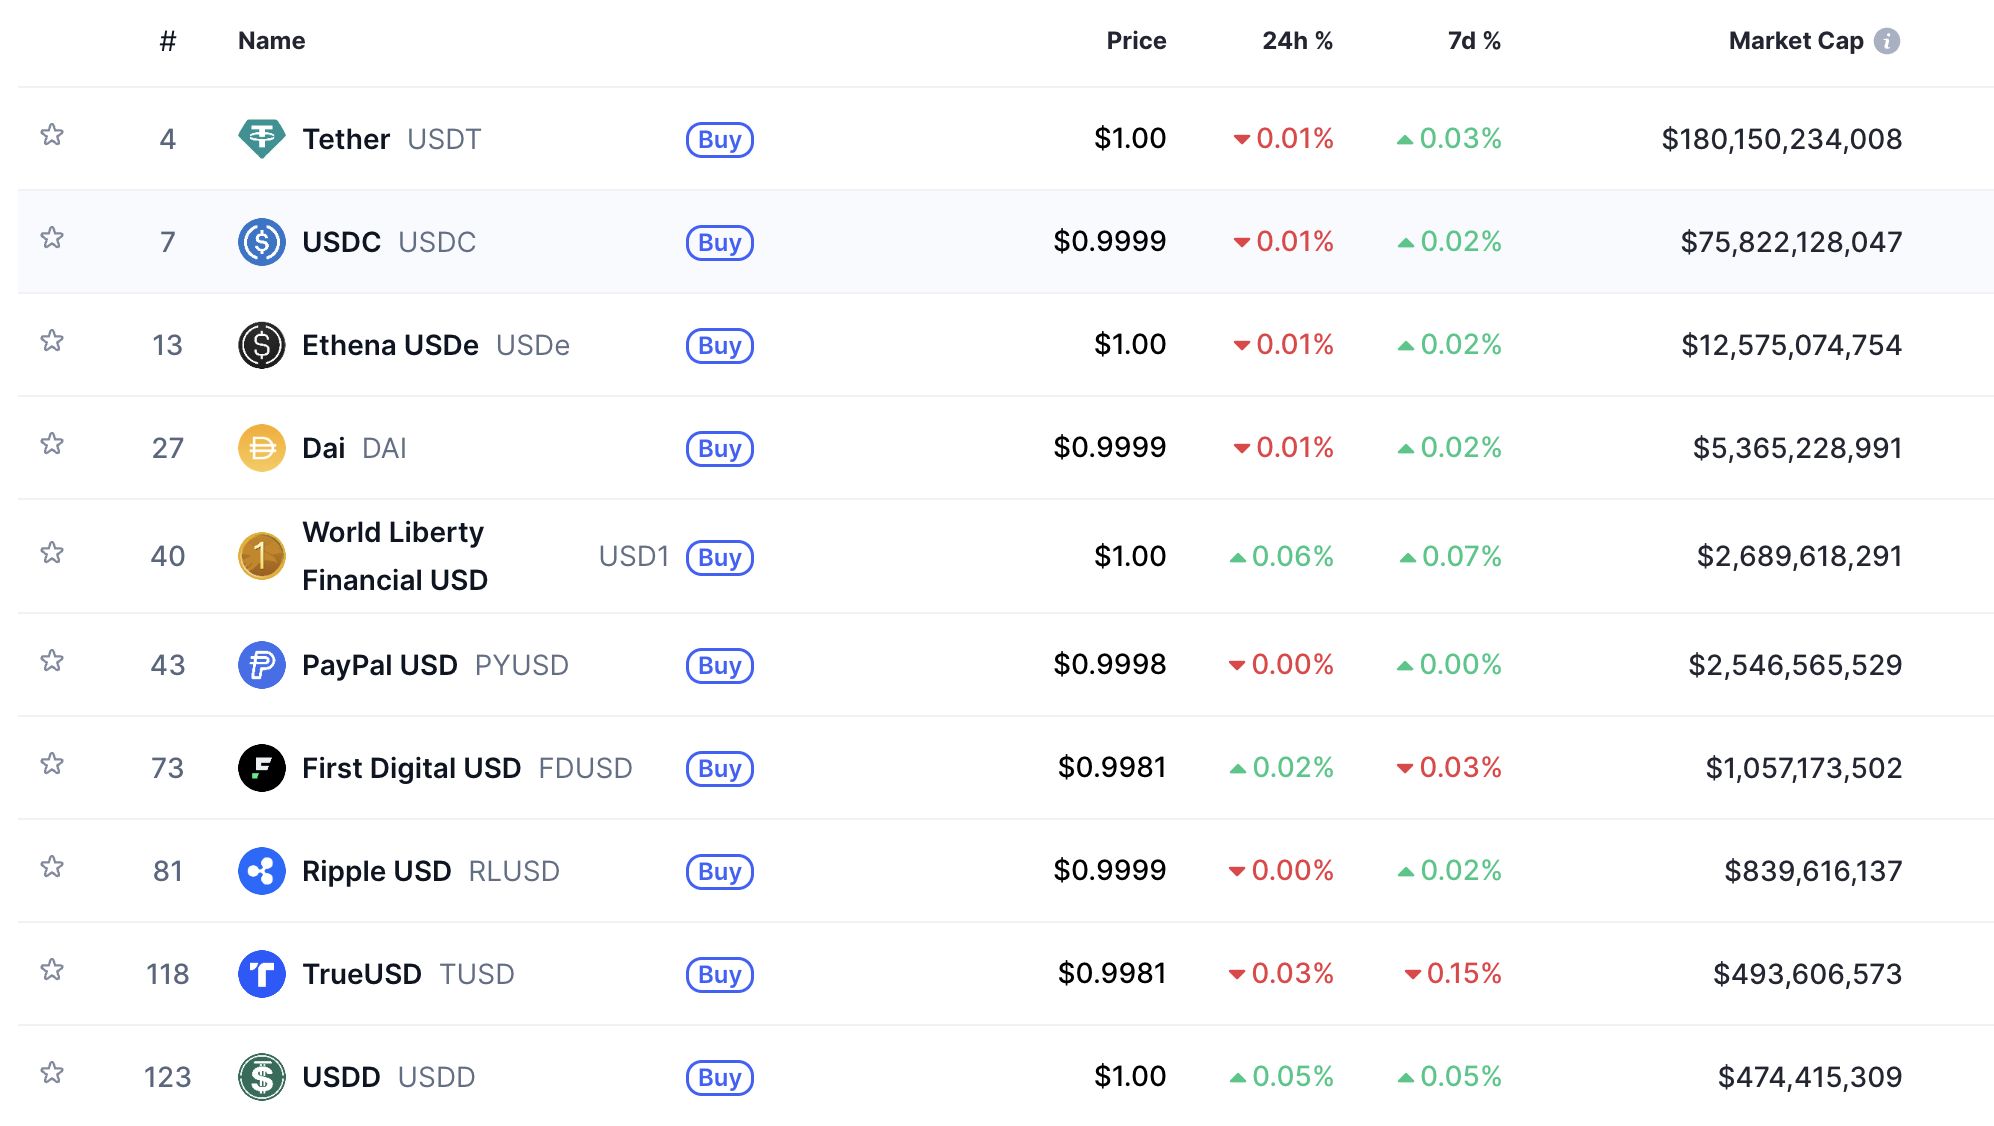
Task: Click the USDC coin logo icon
Action: [x=261, y=242]
